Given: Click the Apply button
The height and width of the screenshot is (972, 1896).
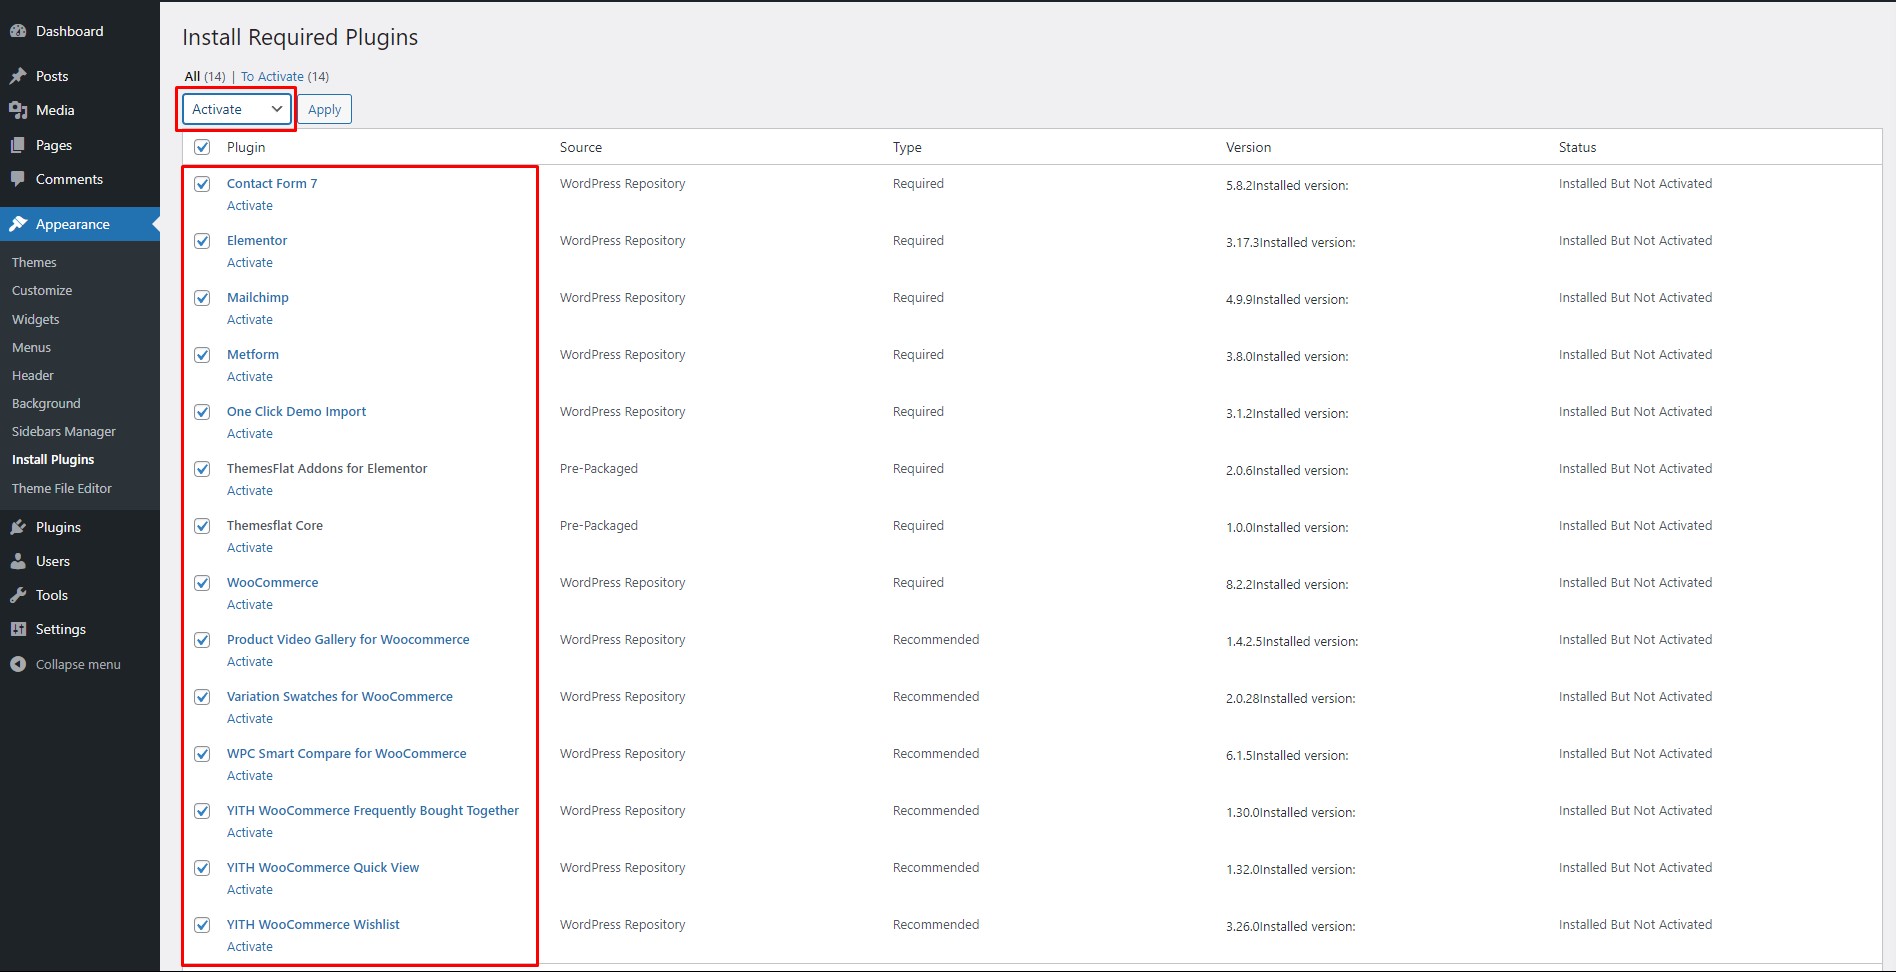Looking at the screenshot, I should (x=324, y=109).
